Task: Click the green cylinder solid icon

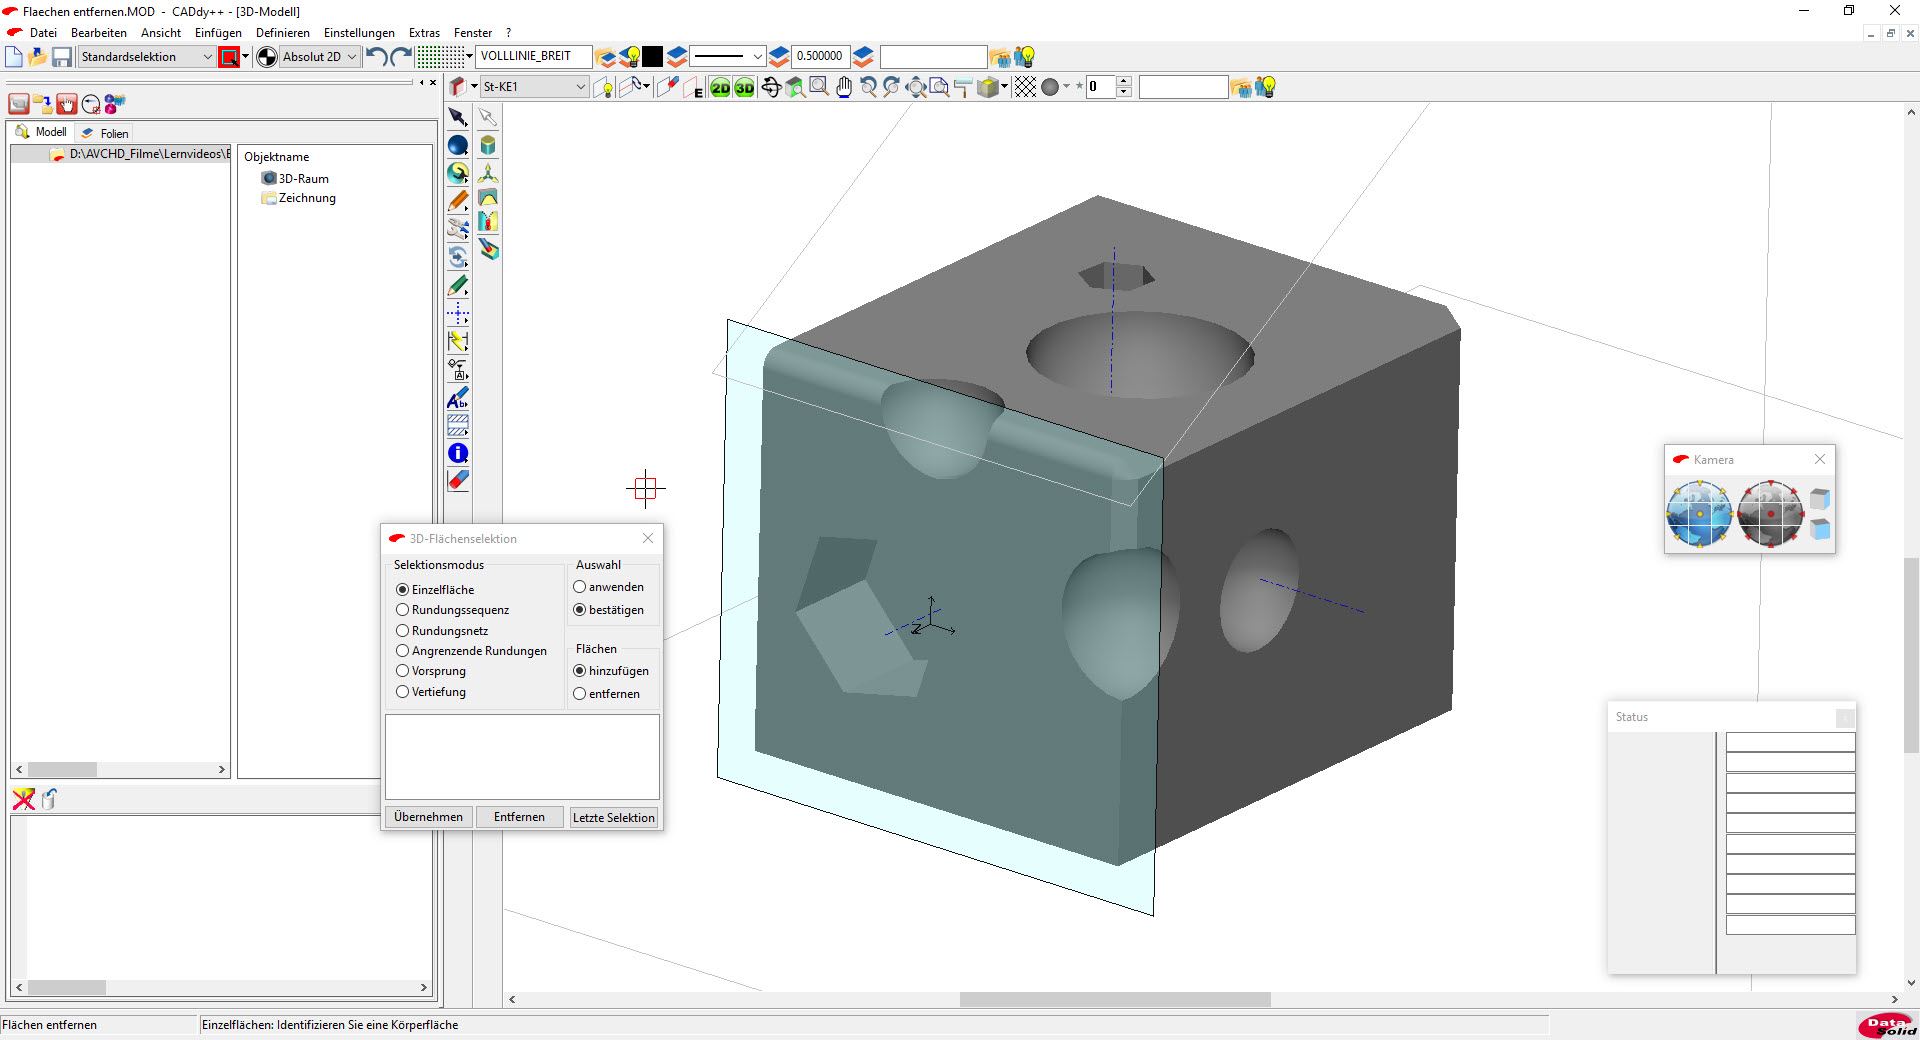Action: pyautogui.click(x=488, y=146)
